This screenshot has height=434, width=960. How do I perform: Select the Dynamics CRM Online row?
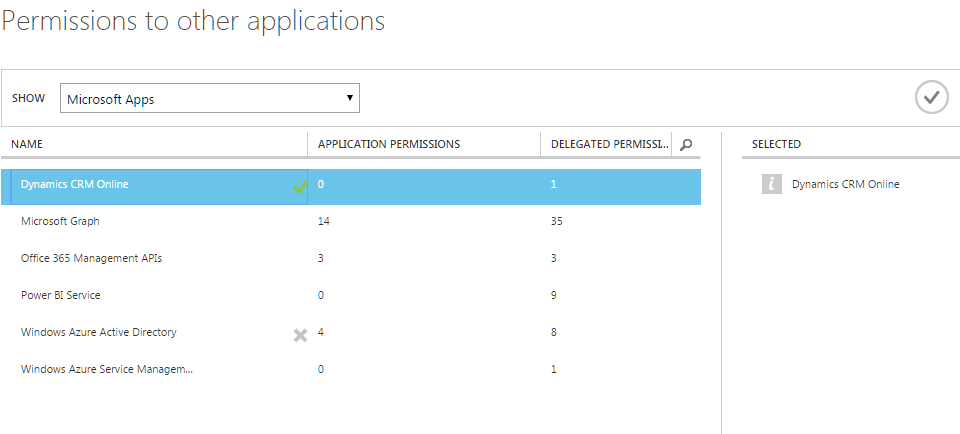pos(351,187)
